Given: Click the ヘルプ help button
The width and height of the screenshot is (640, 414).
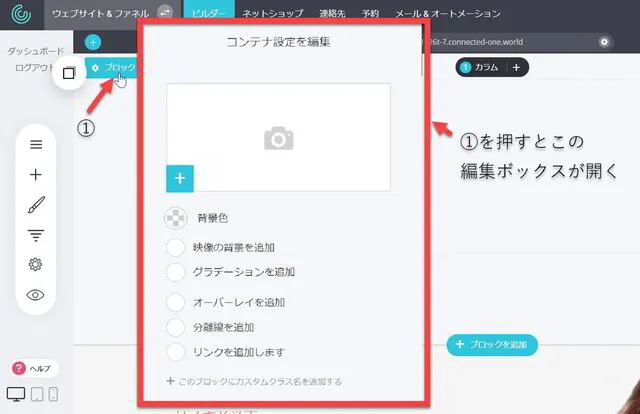Looking at the screenshot, I should (x=35, y=369).
